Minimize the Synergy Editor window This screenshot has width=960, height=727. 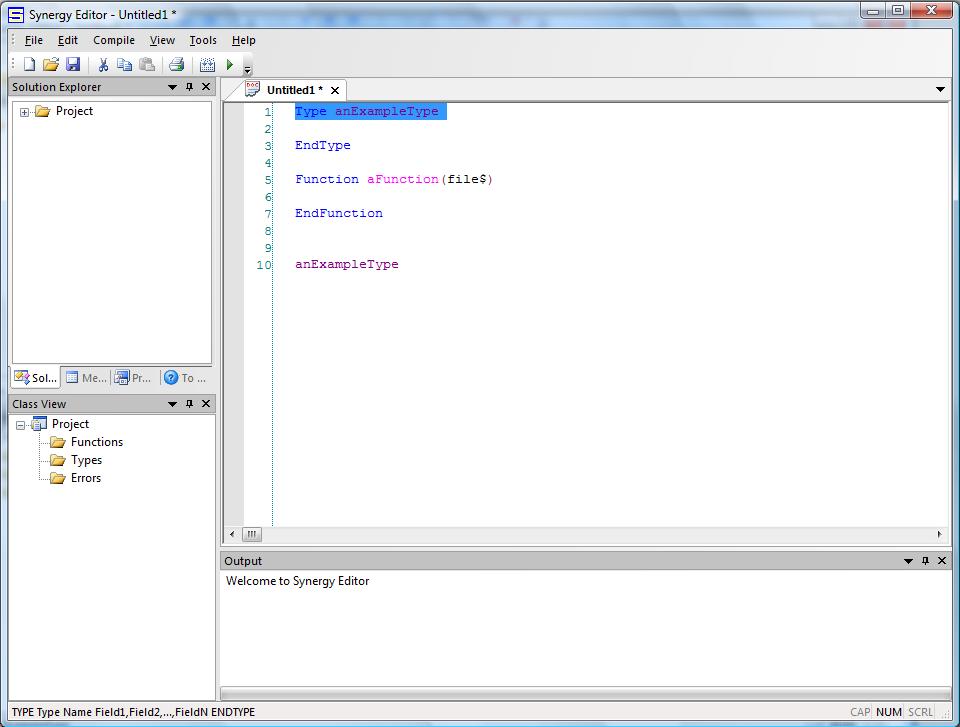pos(873,10)
